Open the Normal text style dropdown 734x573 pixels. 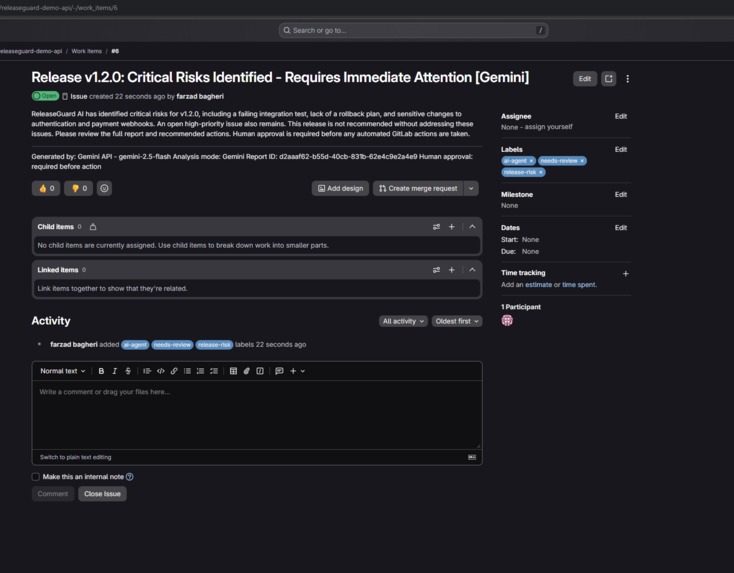[63, 371]
